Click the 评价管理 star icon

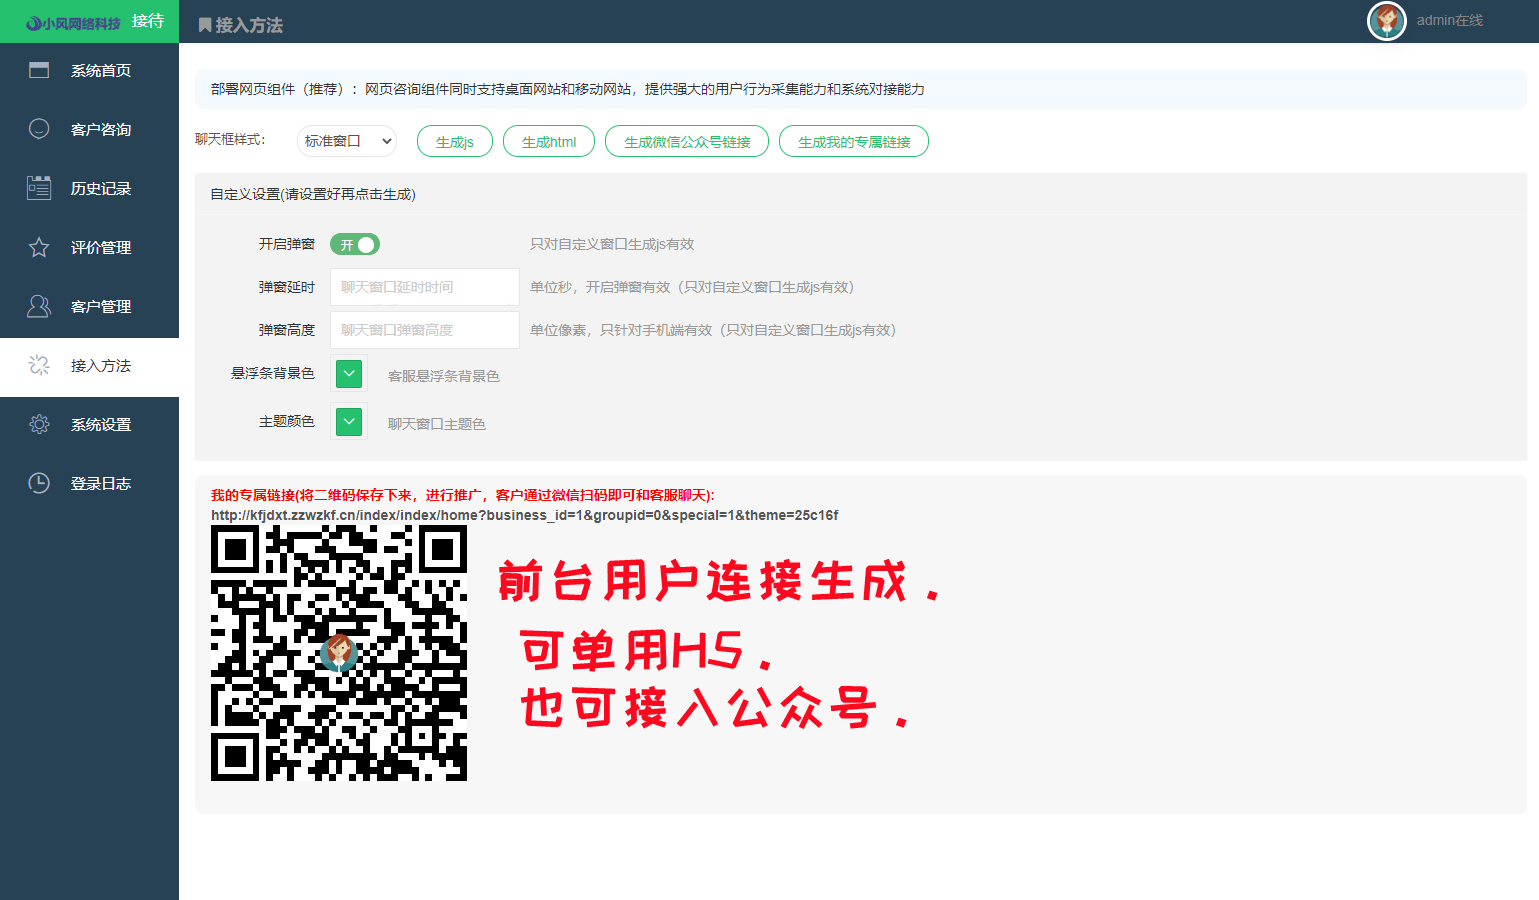[39, 247]
